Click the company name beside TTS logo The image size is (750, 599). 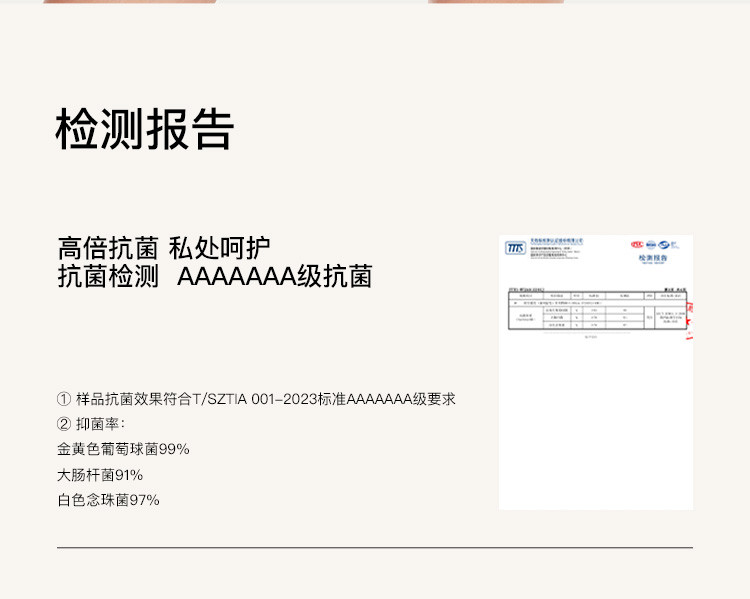point(555,242)
